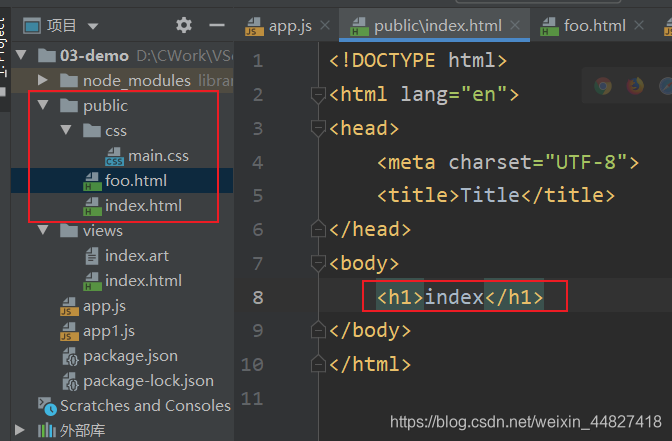Select index.art in views folder
Viewport: 672px width, 441px height.
pos(137,256)
